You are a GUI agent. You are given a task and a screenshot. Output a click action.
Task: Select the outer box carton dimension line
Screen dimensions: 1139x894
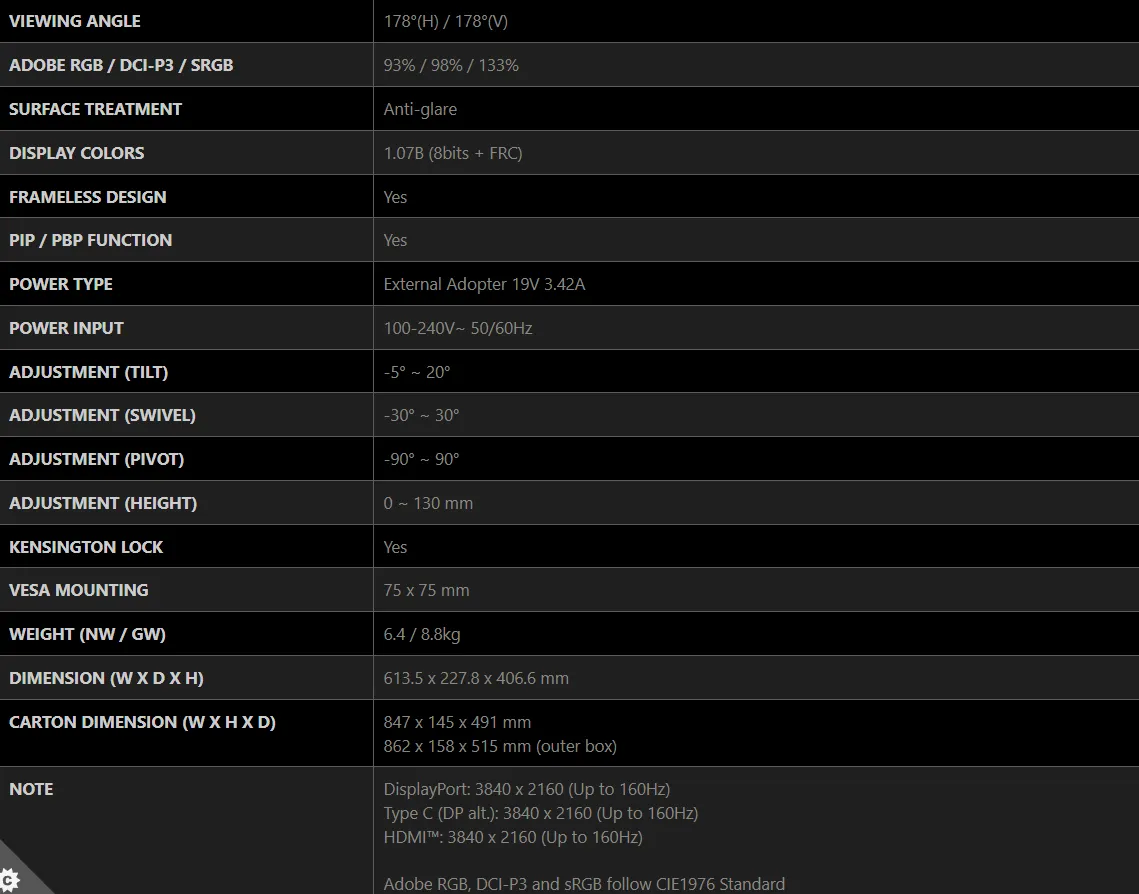[500, 746]
